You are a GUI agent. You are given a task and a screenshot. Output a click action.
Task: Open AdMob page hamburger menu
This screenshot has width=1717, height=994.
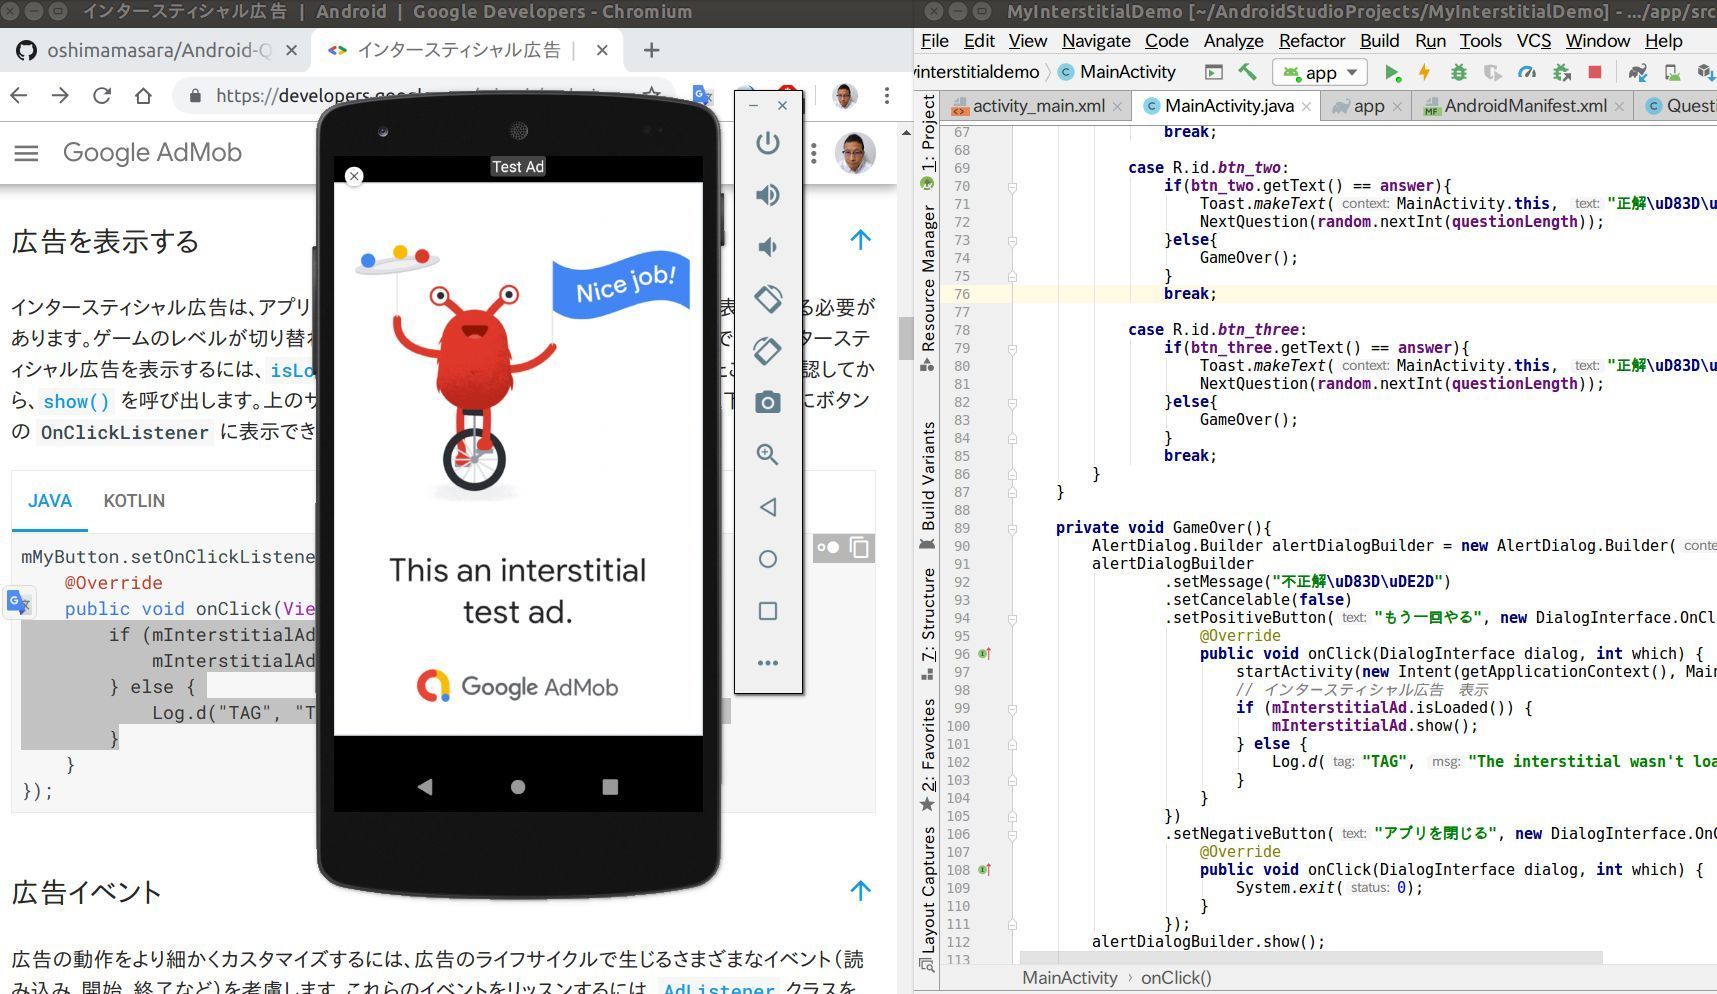coord(26,153)
